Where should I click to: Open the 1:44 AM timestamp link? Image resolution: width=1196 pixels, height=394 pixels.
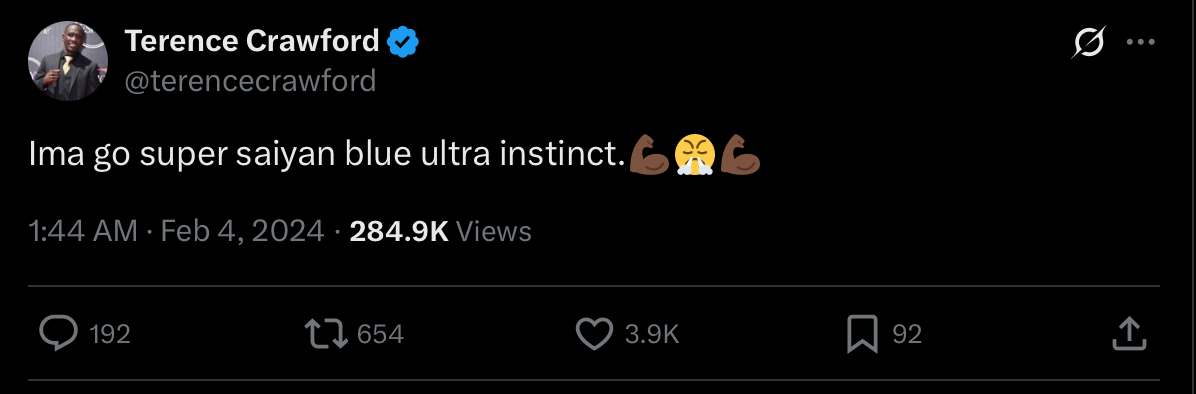(x=83, y=230)
